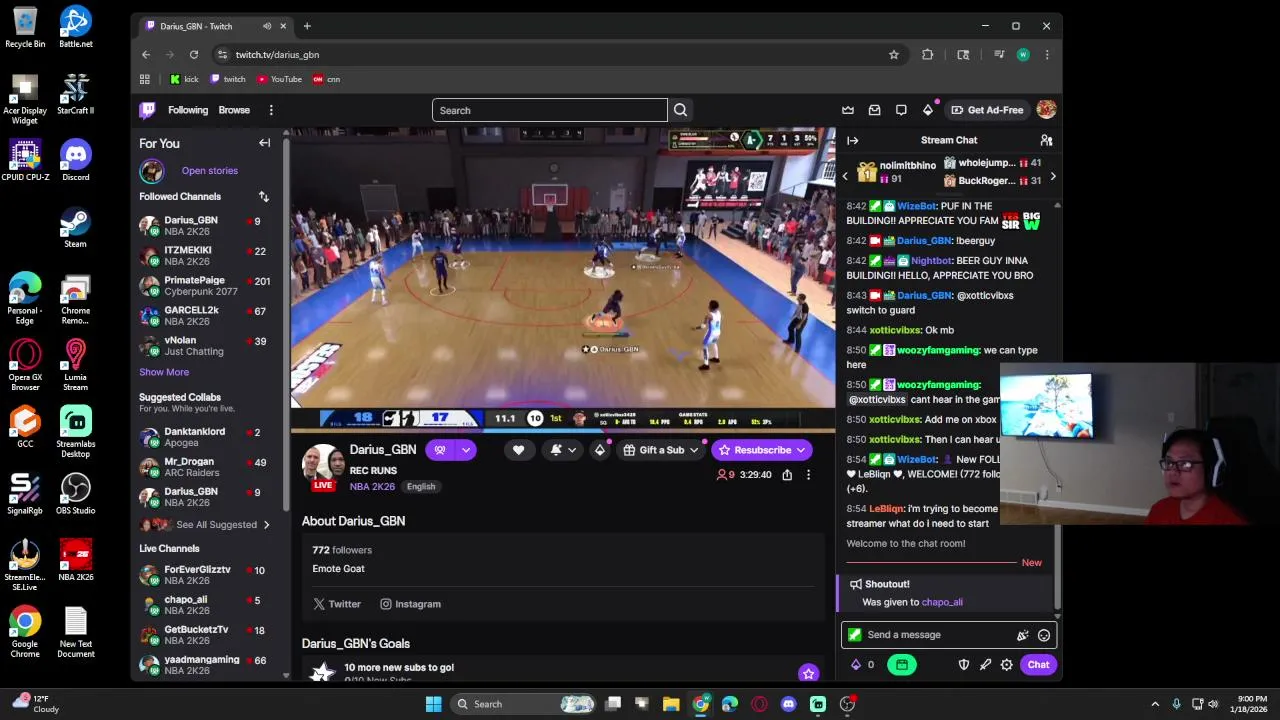Bookmark page with Chrome star icon
The height and width of the screenshot is (720, 1280).
(894, 55)
